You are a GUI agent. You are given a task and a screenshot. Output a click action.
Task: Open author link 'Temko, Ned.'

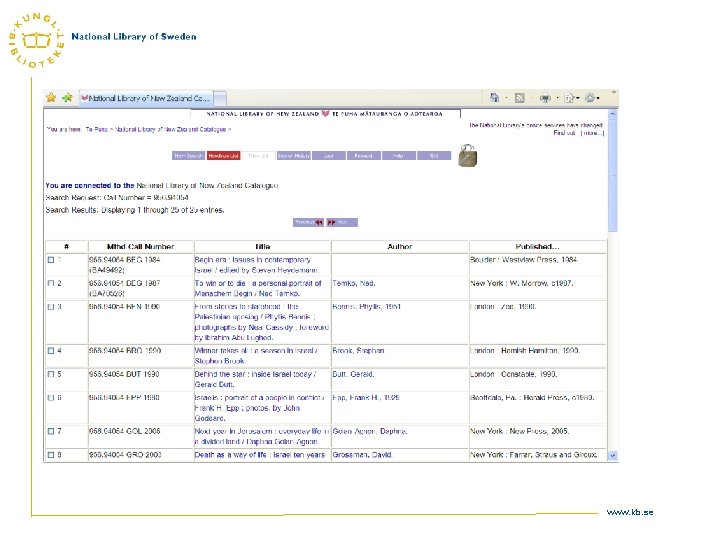point(354,283)
